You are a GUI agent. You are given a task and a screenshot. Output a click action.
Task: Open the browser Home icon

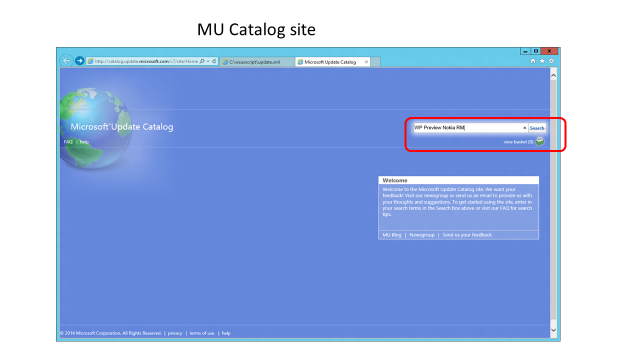pyautogui.click(x=533, y=61)
